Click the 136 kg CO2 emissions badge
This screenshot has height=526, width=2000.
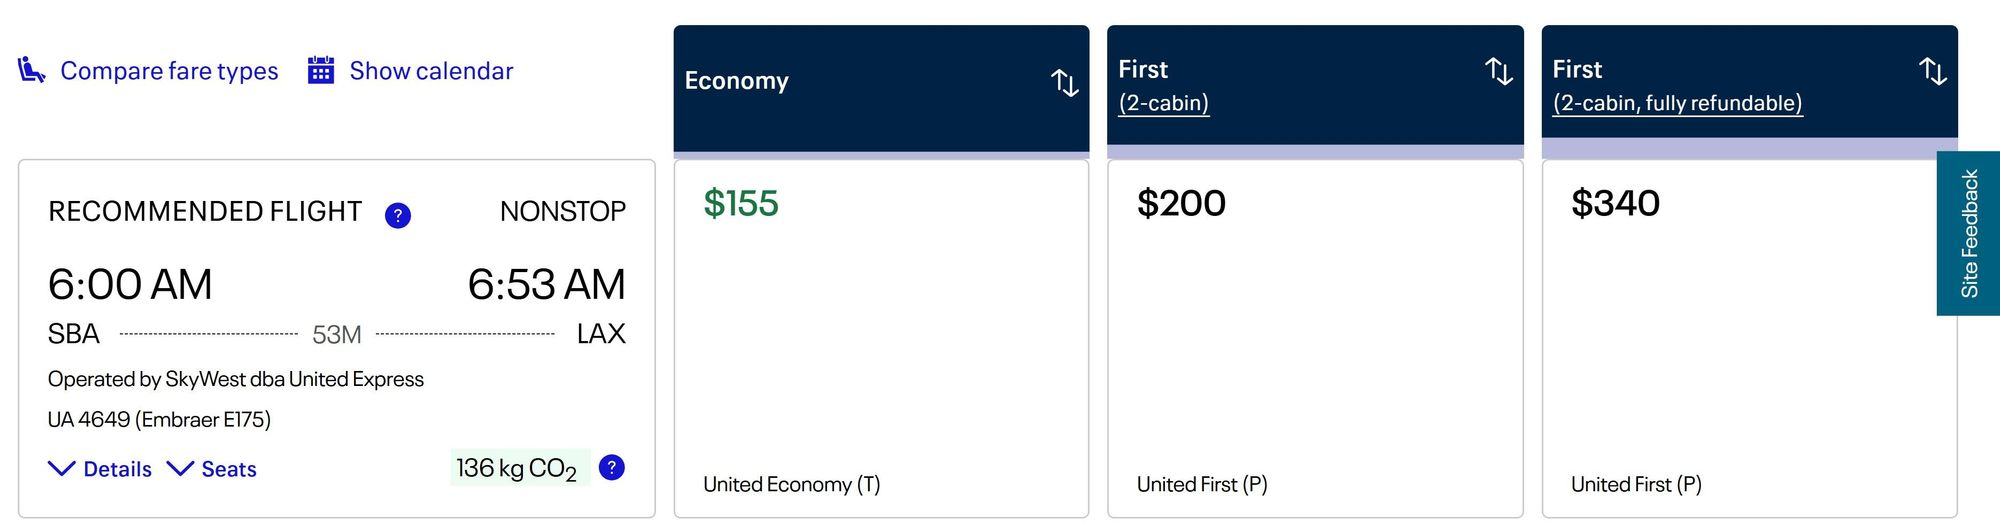coord(518,468)
